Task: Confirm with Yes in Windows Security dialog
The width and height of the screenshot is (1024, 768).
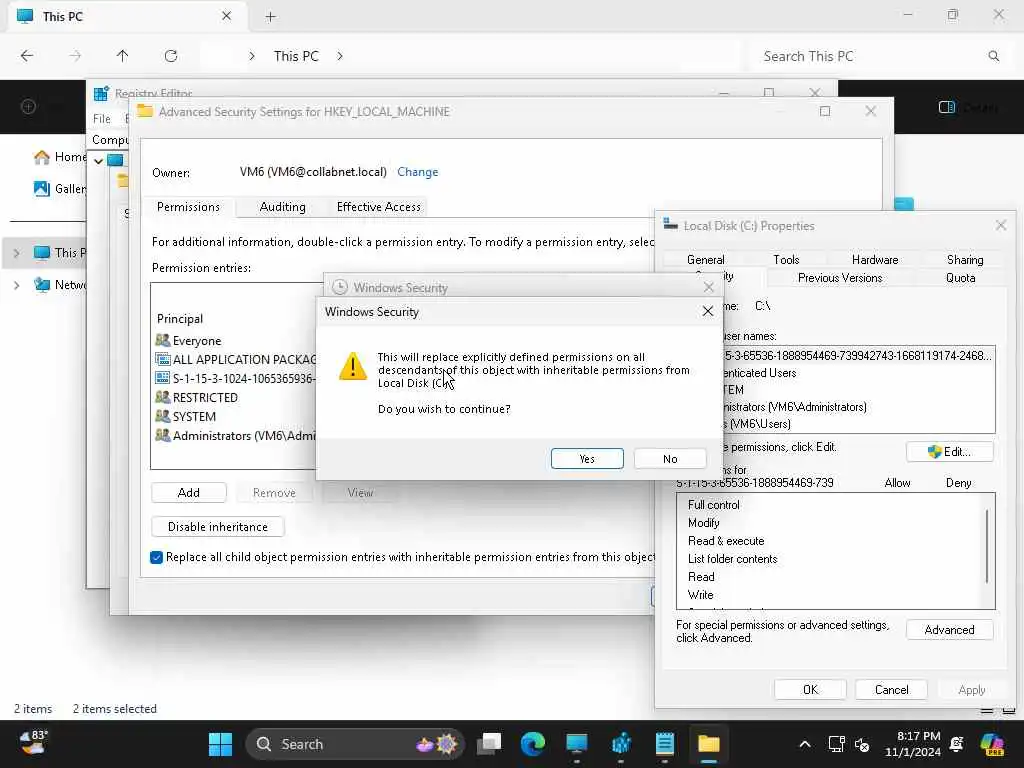Action: [x=586, y=458]
